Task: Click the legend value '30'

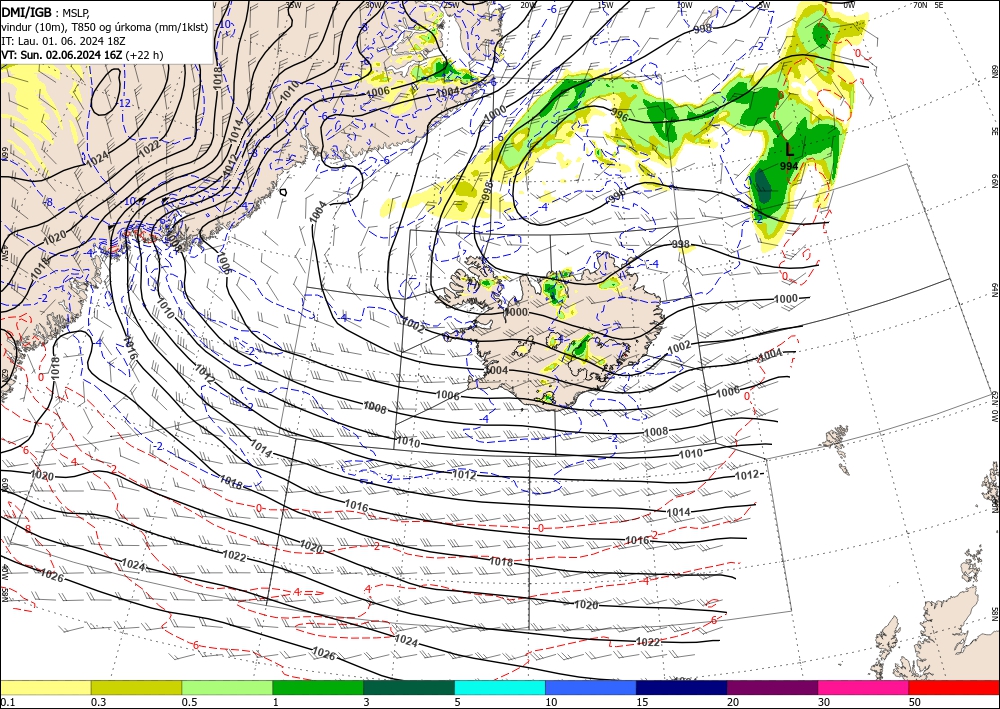Action: pos(824,702)
